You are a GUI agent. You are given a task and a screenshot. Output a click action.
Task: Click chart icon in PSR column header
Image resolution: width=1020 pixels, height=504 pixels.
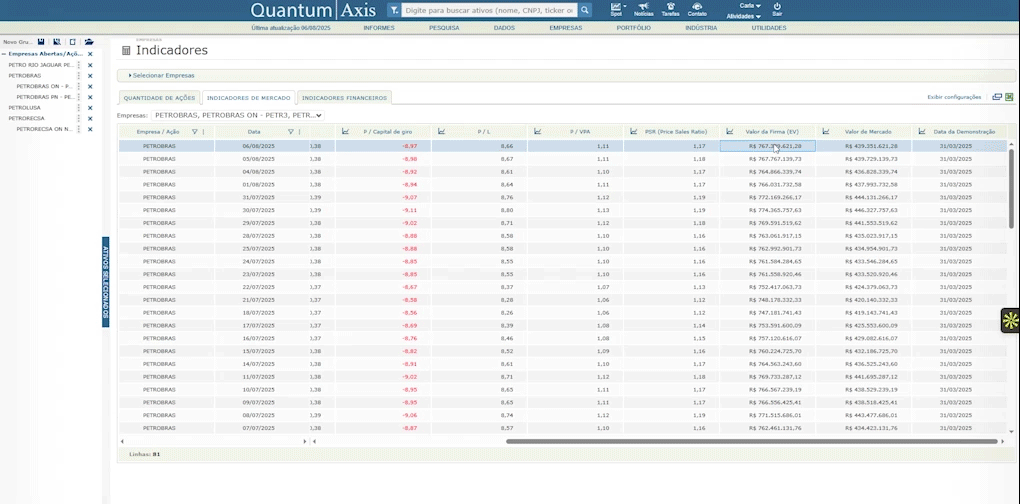click(x=634, y=131)
